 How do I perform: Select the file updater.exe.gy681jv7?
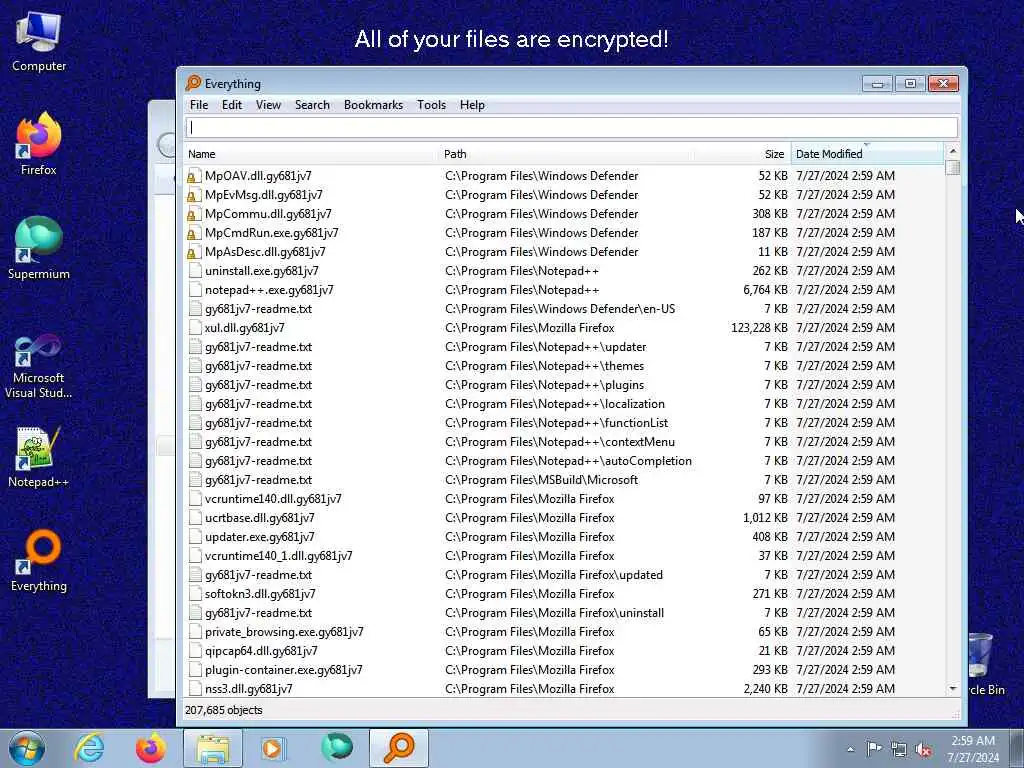[x=259, y=537]
